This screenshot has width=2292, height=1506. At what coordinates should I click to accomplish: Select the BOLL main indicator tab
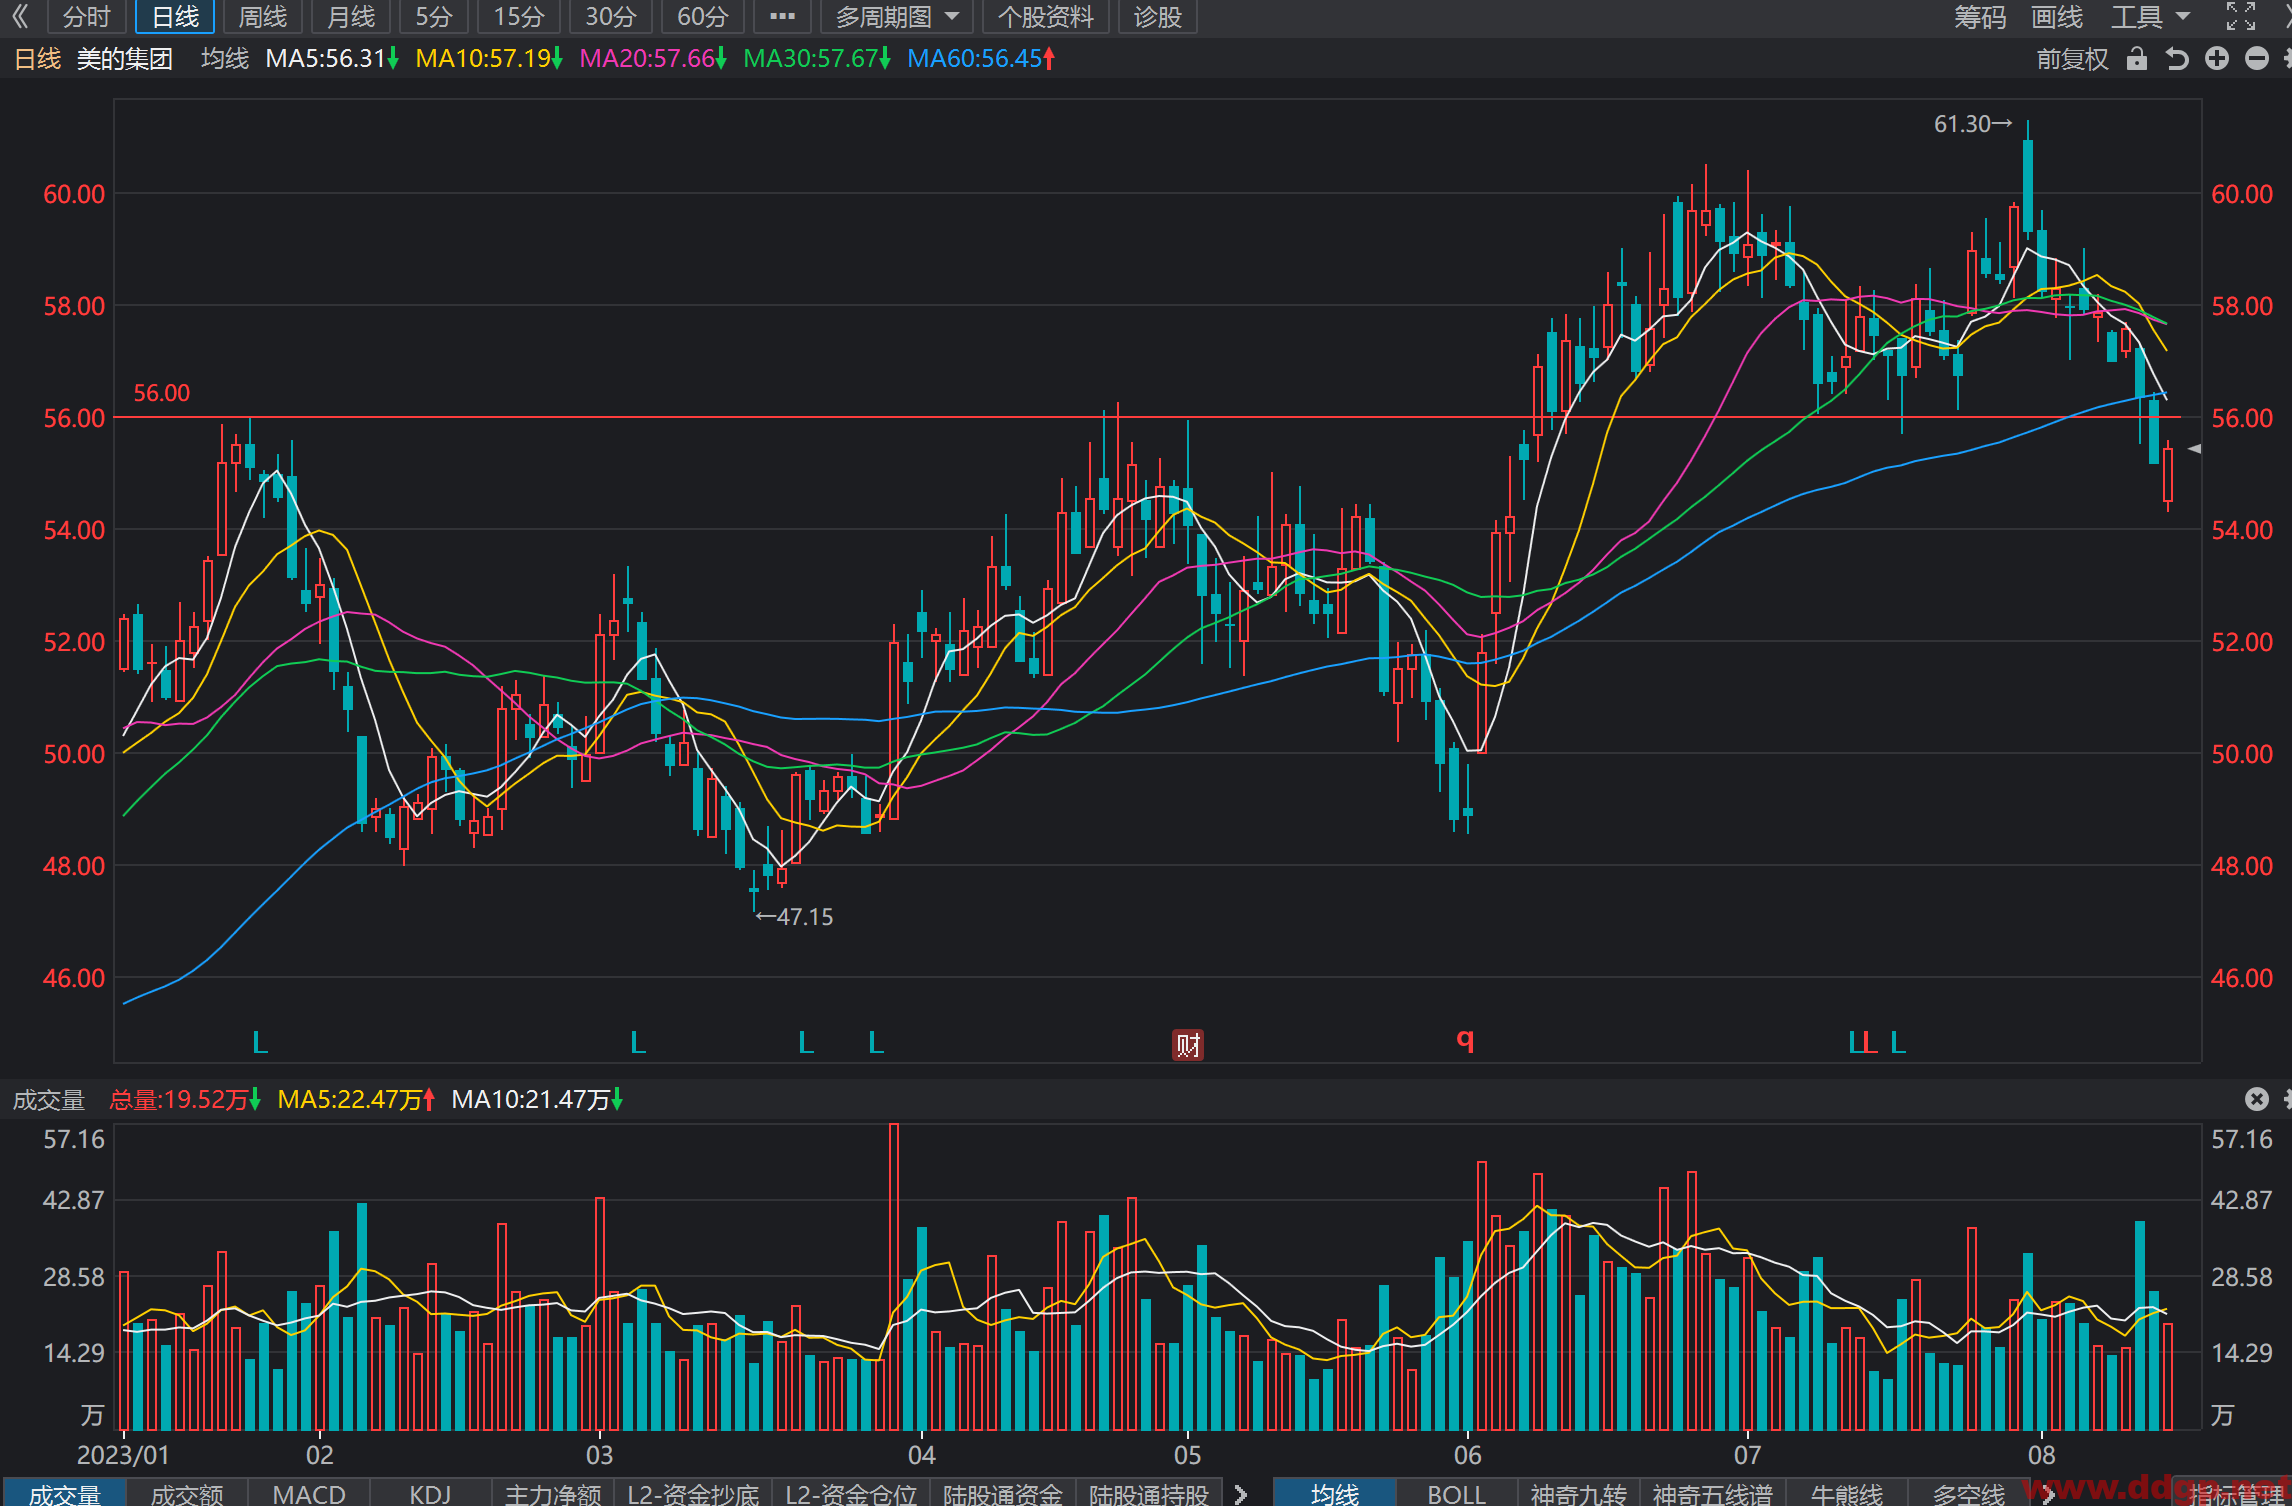(x=1457, y=1493)
